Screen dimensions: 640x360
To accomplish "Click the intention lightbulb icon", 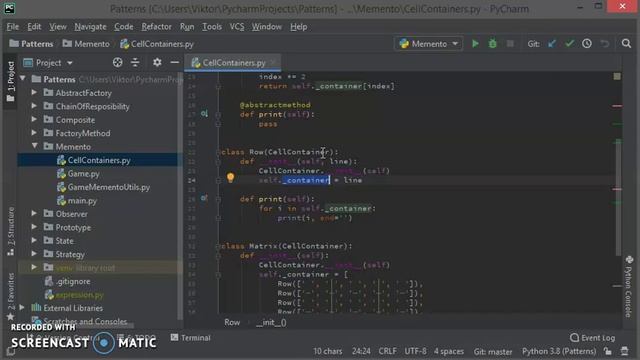I will coord(230,178).
